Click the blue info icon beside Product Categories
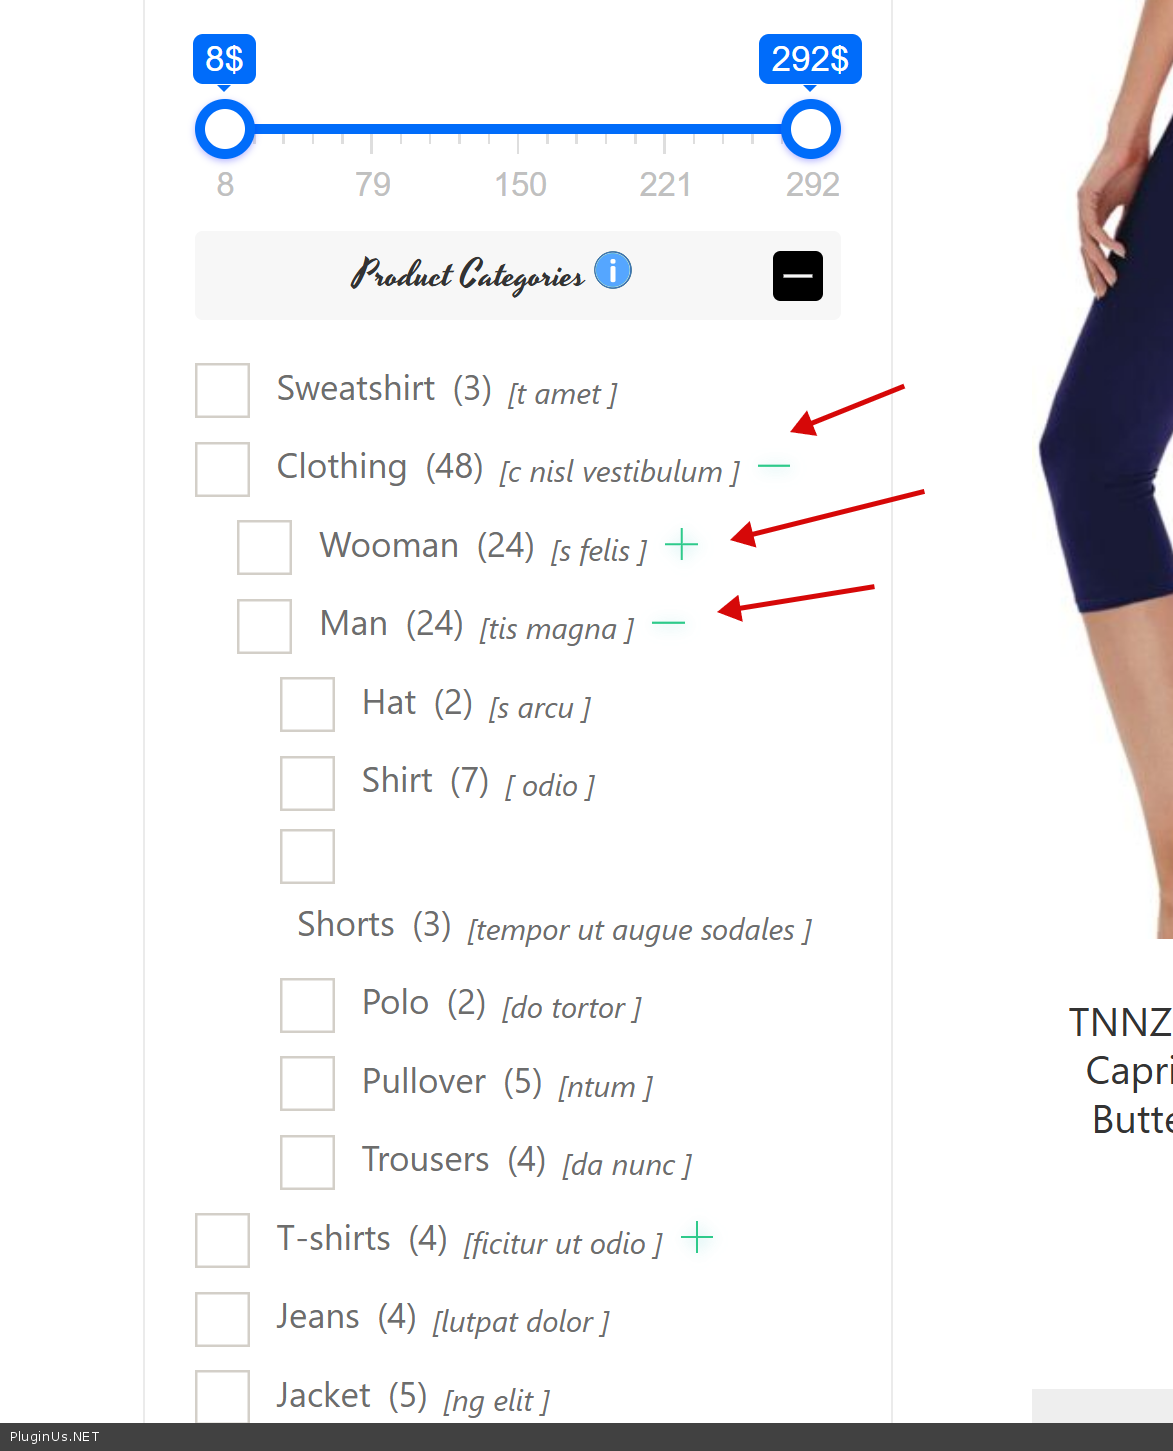 pyautogui.click(x=613, y=270)
